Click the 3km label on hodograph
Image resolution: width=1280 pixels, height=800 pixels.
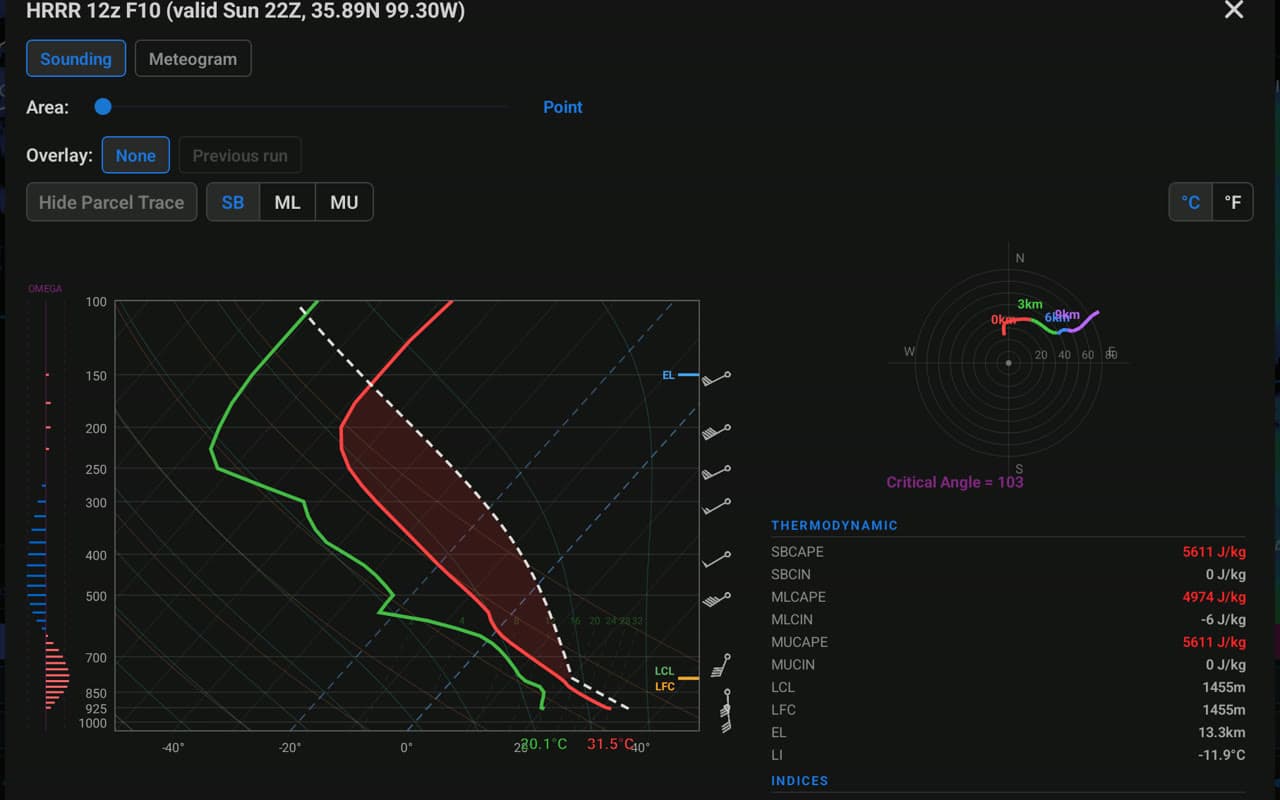[1030, 304]
